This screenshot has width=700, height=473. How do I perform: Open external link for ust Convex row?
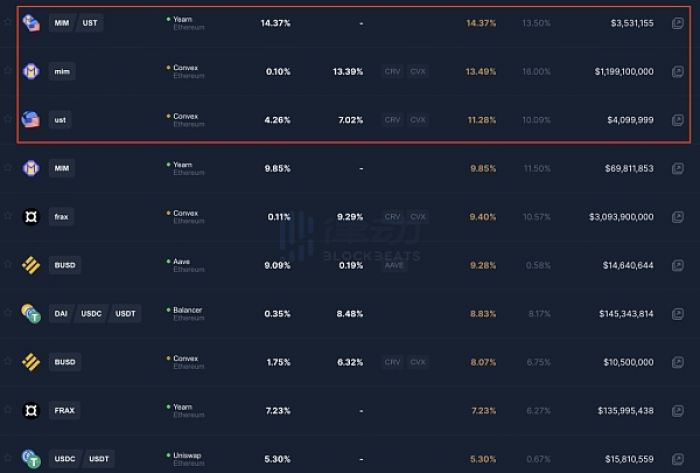(677, 120)
